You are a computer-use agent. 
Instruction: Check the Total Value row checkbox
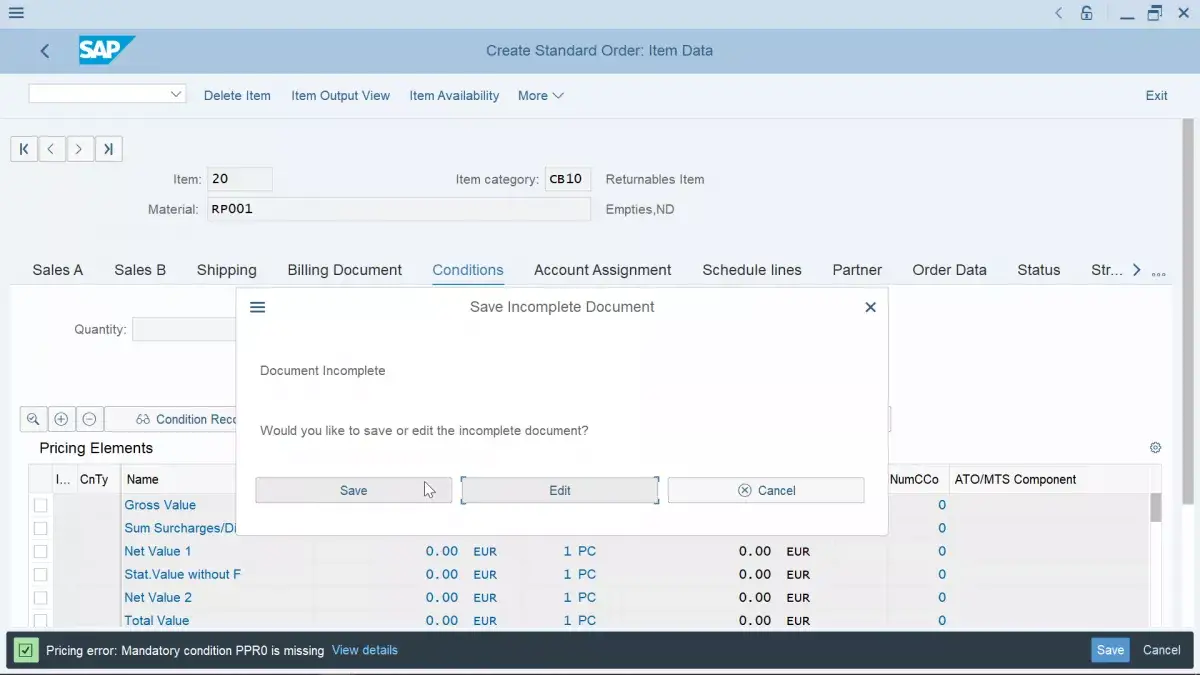coord(41,620)
